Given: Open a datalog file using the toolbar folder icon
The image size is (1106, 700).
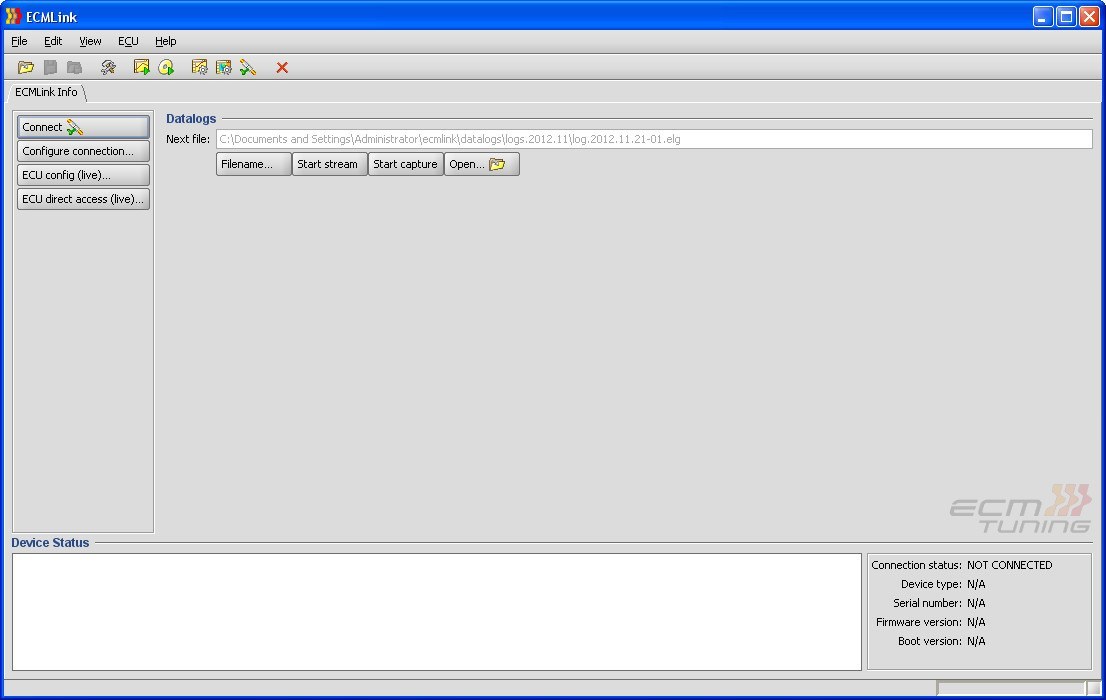Looking at the screenshot, I should [x=26, y=67].
